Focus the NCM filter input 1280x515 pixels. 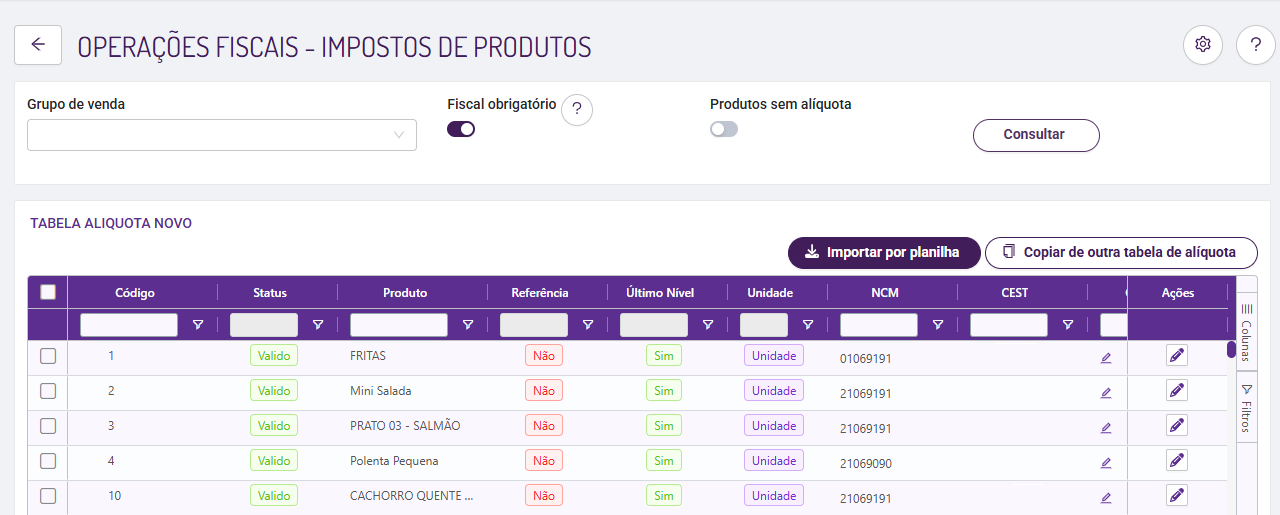tap(879, 325)
